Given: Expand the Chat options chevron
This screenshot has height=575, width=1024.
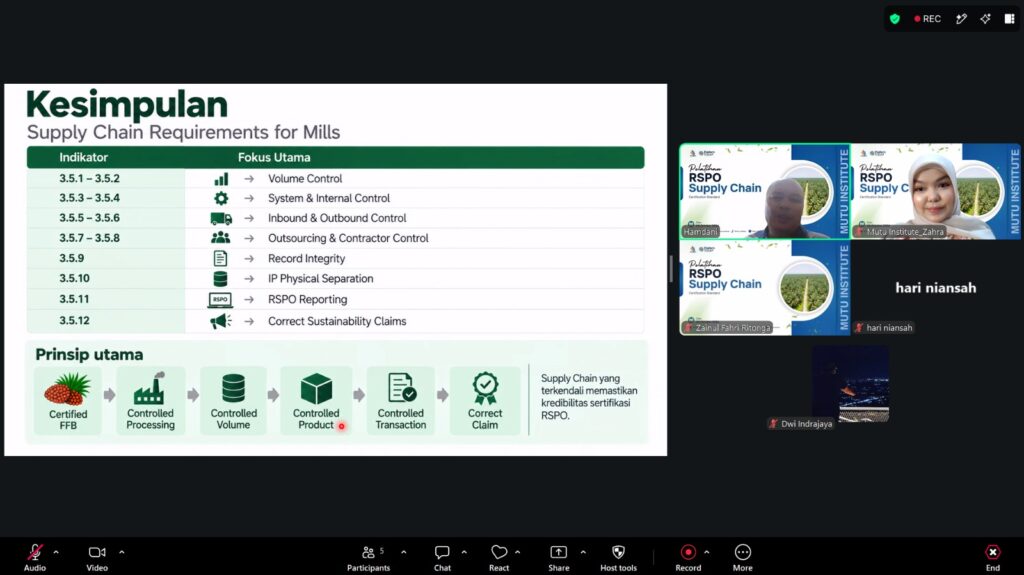Looking at the screenshot, I should [464, 552].
